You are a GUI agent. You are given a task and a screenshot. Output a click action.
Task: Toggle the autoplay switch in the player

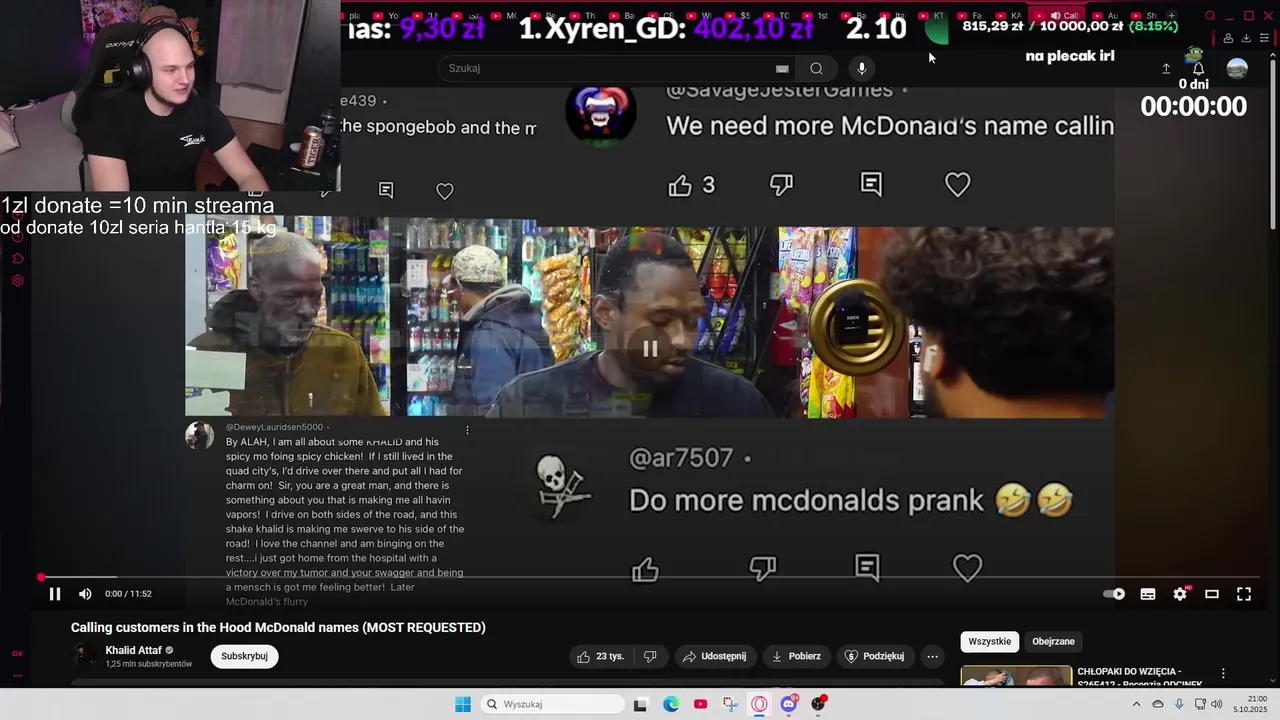coord(1114,594)
